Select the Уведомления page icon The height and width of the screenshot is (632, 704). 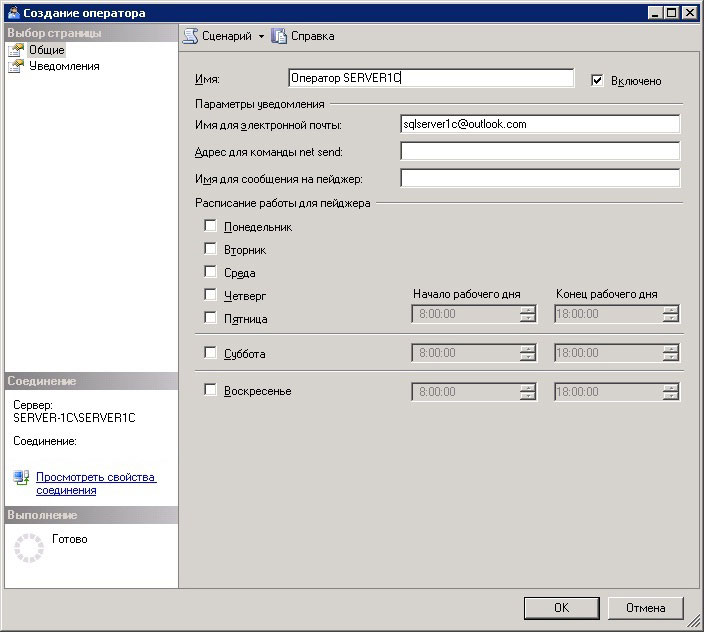click(15, 66)
